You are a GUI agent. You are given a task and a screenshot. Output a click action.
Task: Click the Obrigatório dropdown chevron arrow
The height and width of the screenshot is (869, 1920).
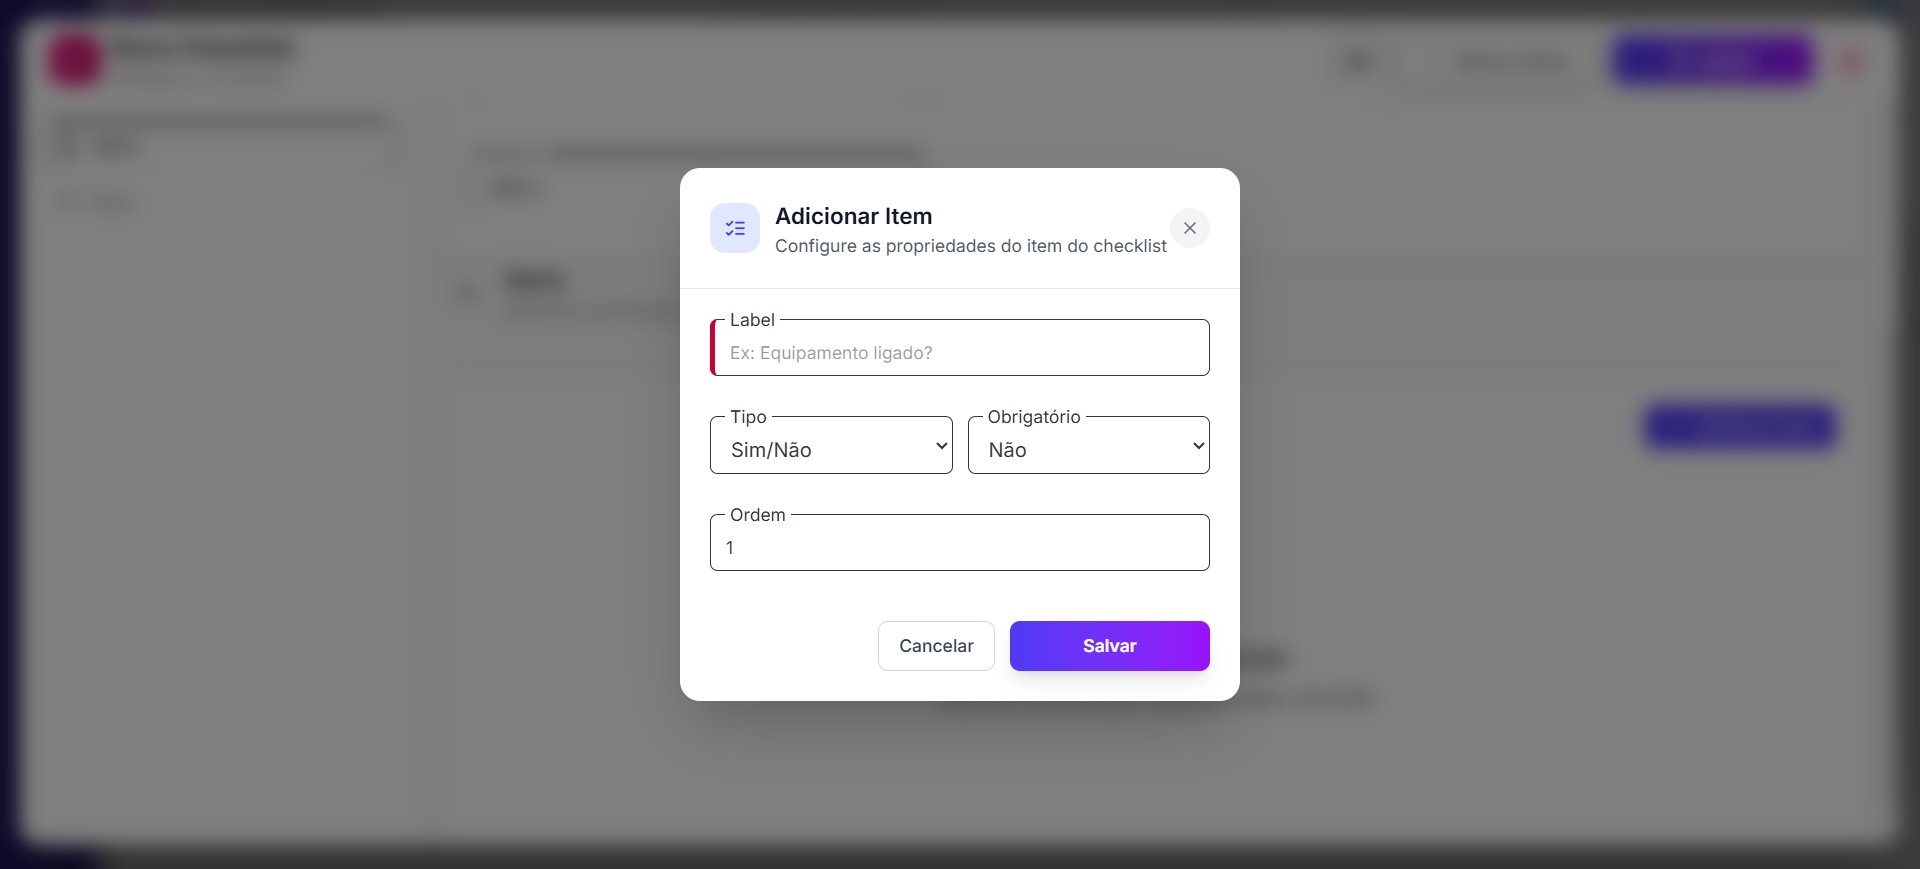(x=1198, y=446)
